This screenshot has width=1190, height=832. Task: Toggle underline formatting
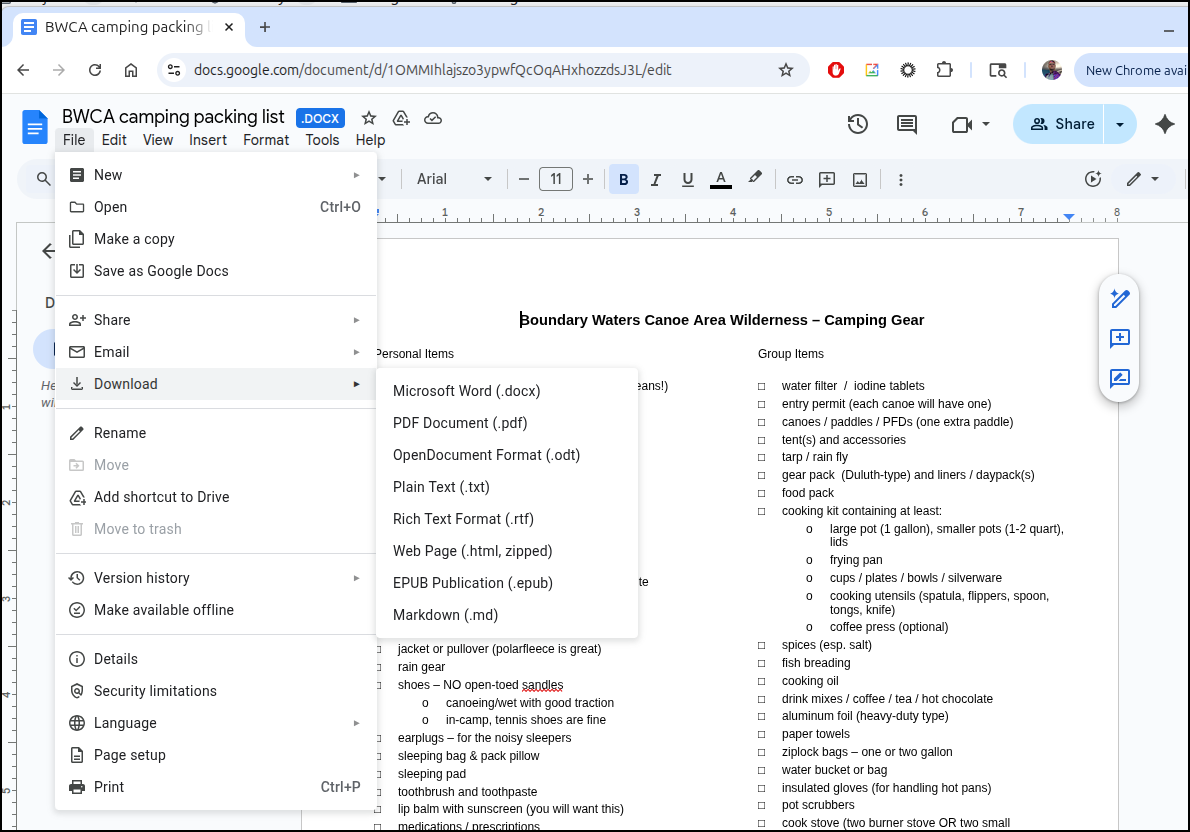click(688, 179)
